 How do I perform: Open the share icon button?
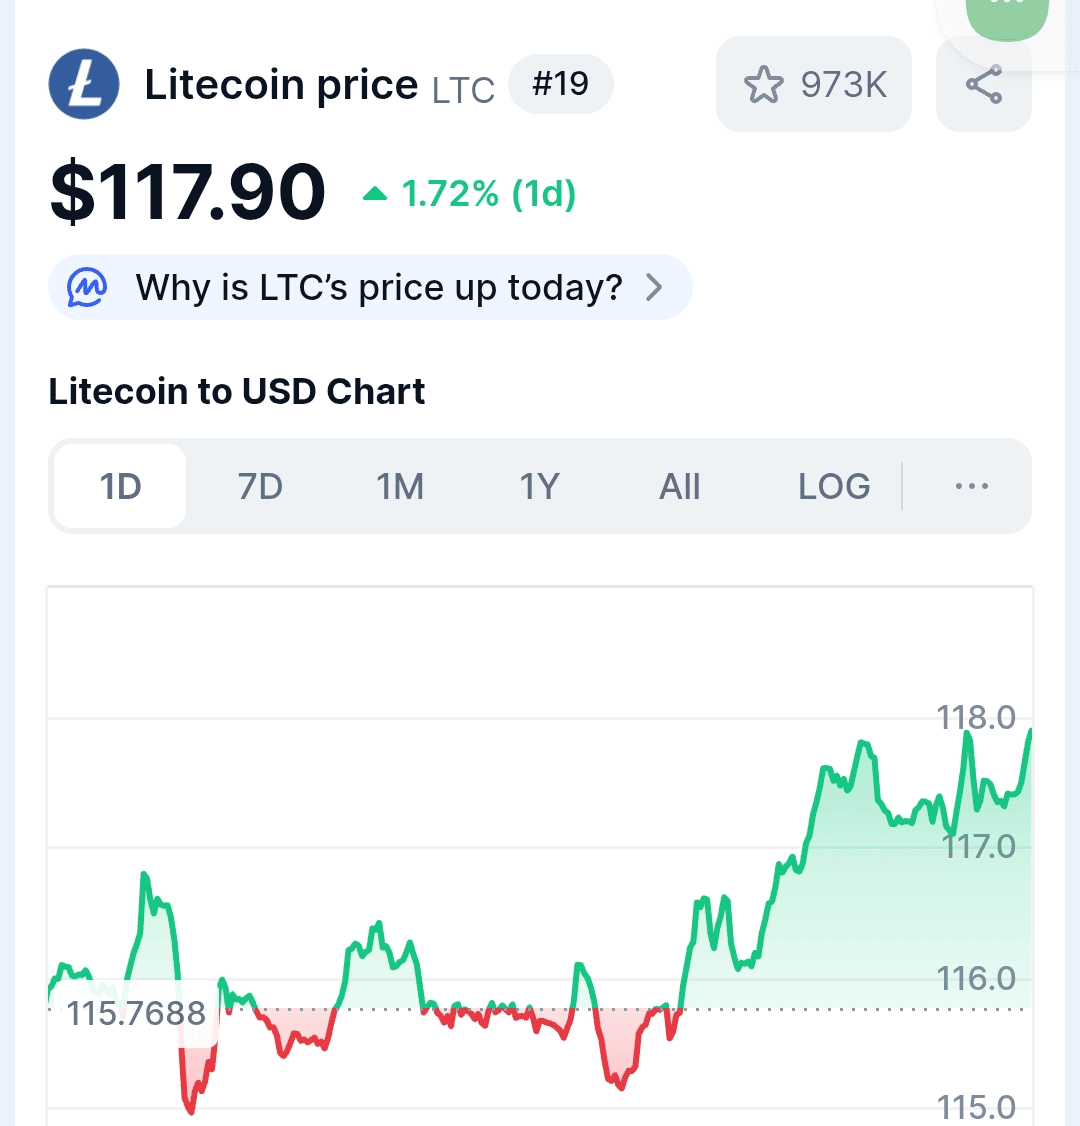pyautogui.click(x=984, y=84)
